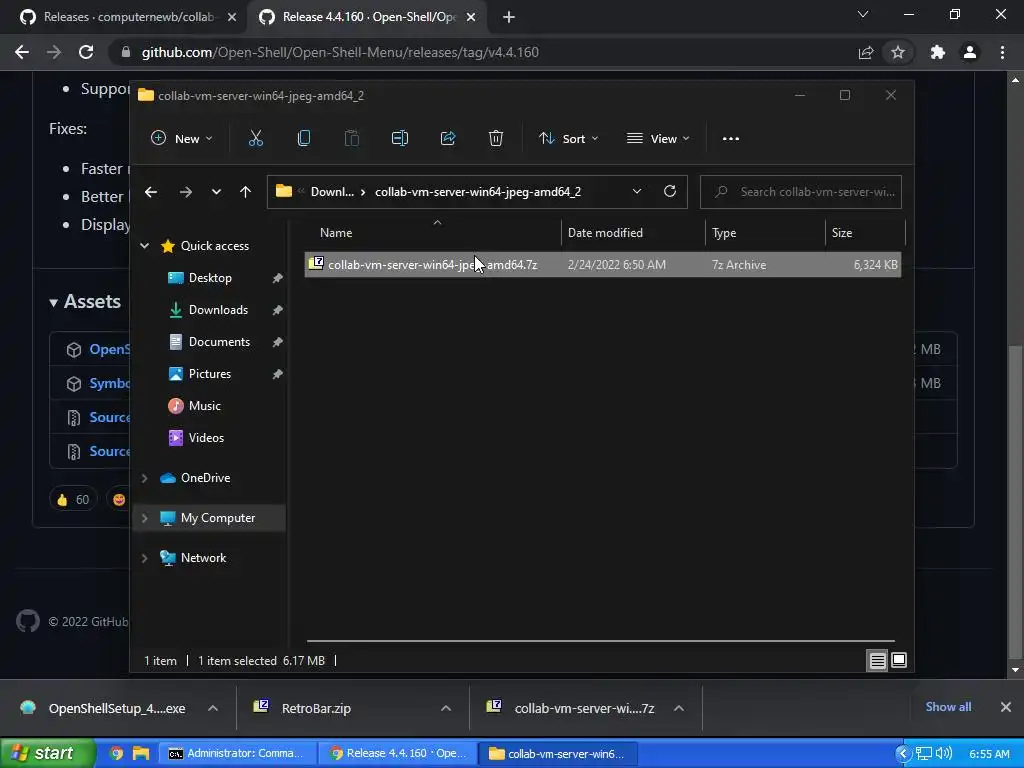
Task: Go forward in File Explorer navigation
Action: 185,192
